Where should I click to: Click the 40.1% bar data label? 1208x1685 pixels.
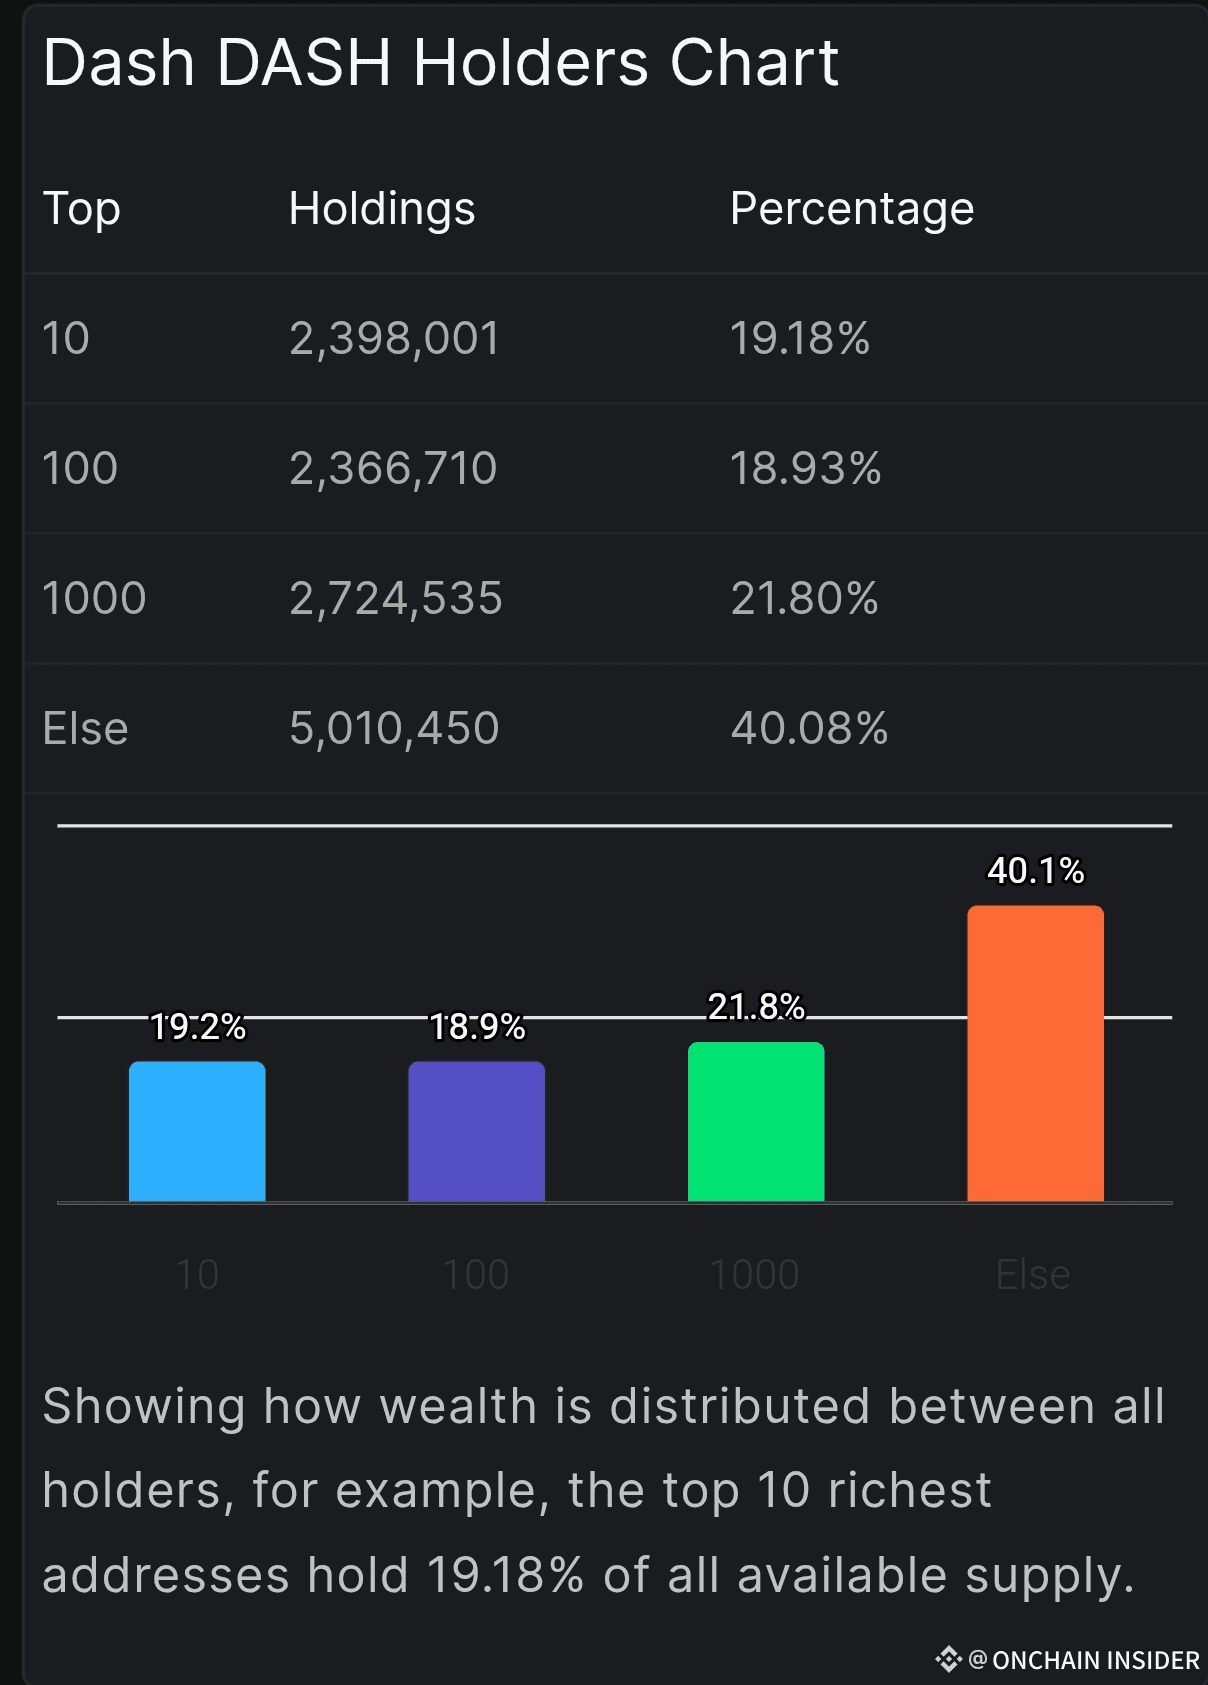(x=1035, y=871)
